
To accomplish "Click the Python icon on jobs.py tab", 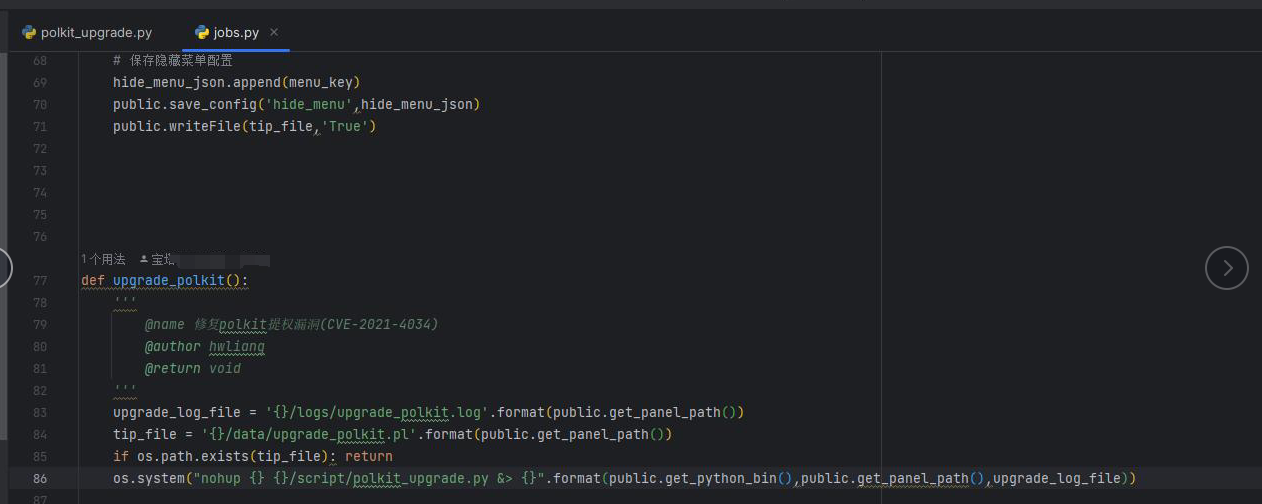I will [202, 32].
